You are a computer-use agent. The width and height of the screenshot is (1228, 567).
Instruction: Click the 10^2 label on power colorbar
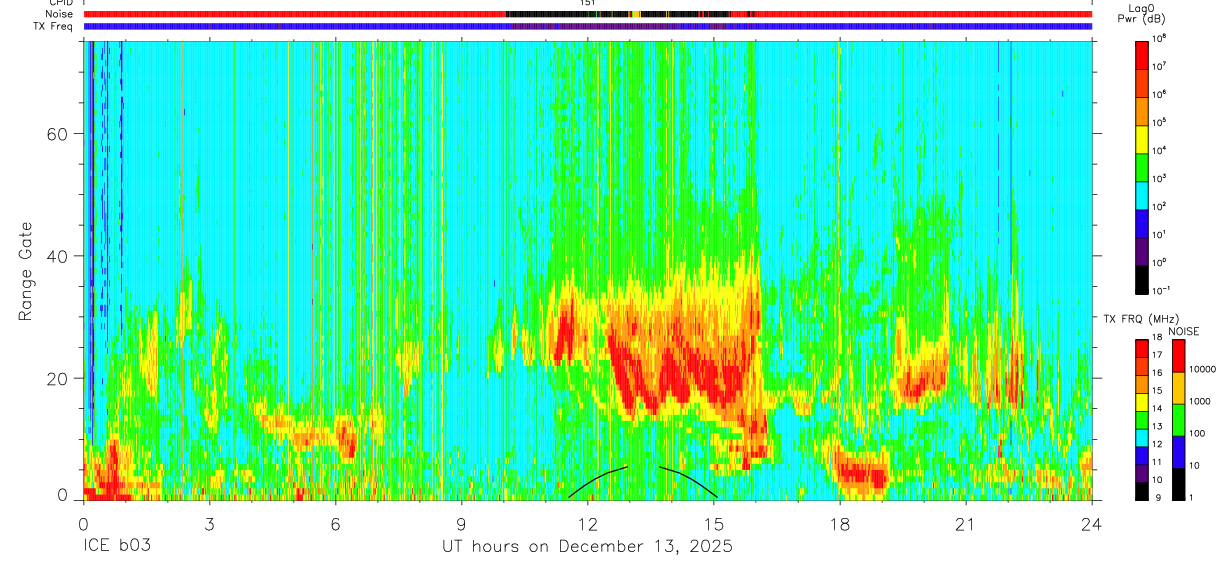pos(1160,206)
